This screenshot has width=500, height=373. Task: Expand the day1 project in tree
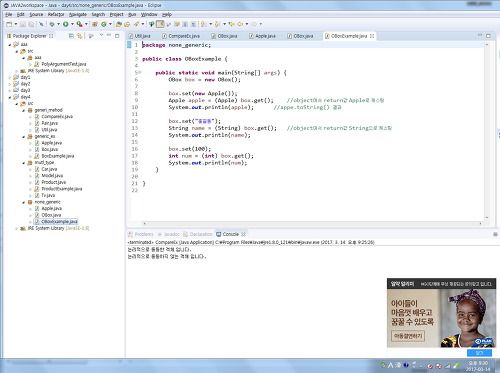pos(10,77)
